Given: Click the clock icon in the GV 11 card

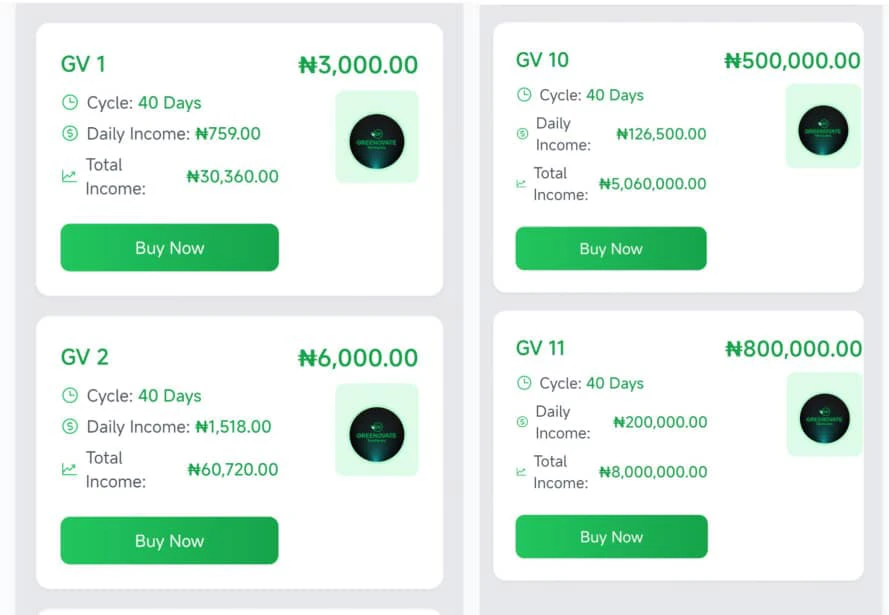Looking at the screenshot, I should pyautogui.click(x=524, y=383).
